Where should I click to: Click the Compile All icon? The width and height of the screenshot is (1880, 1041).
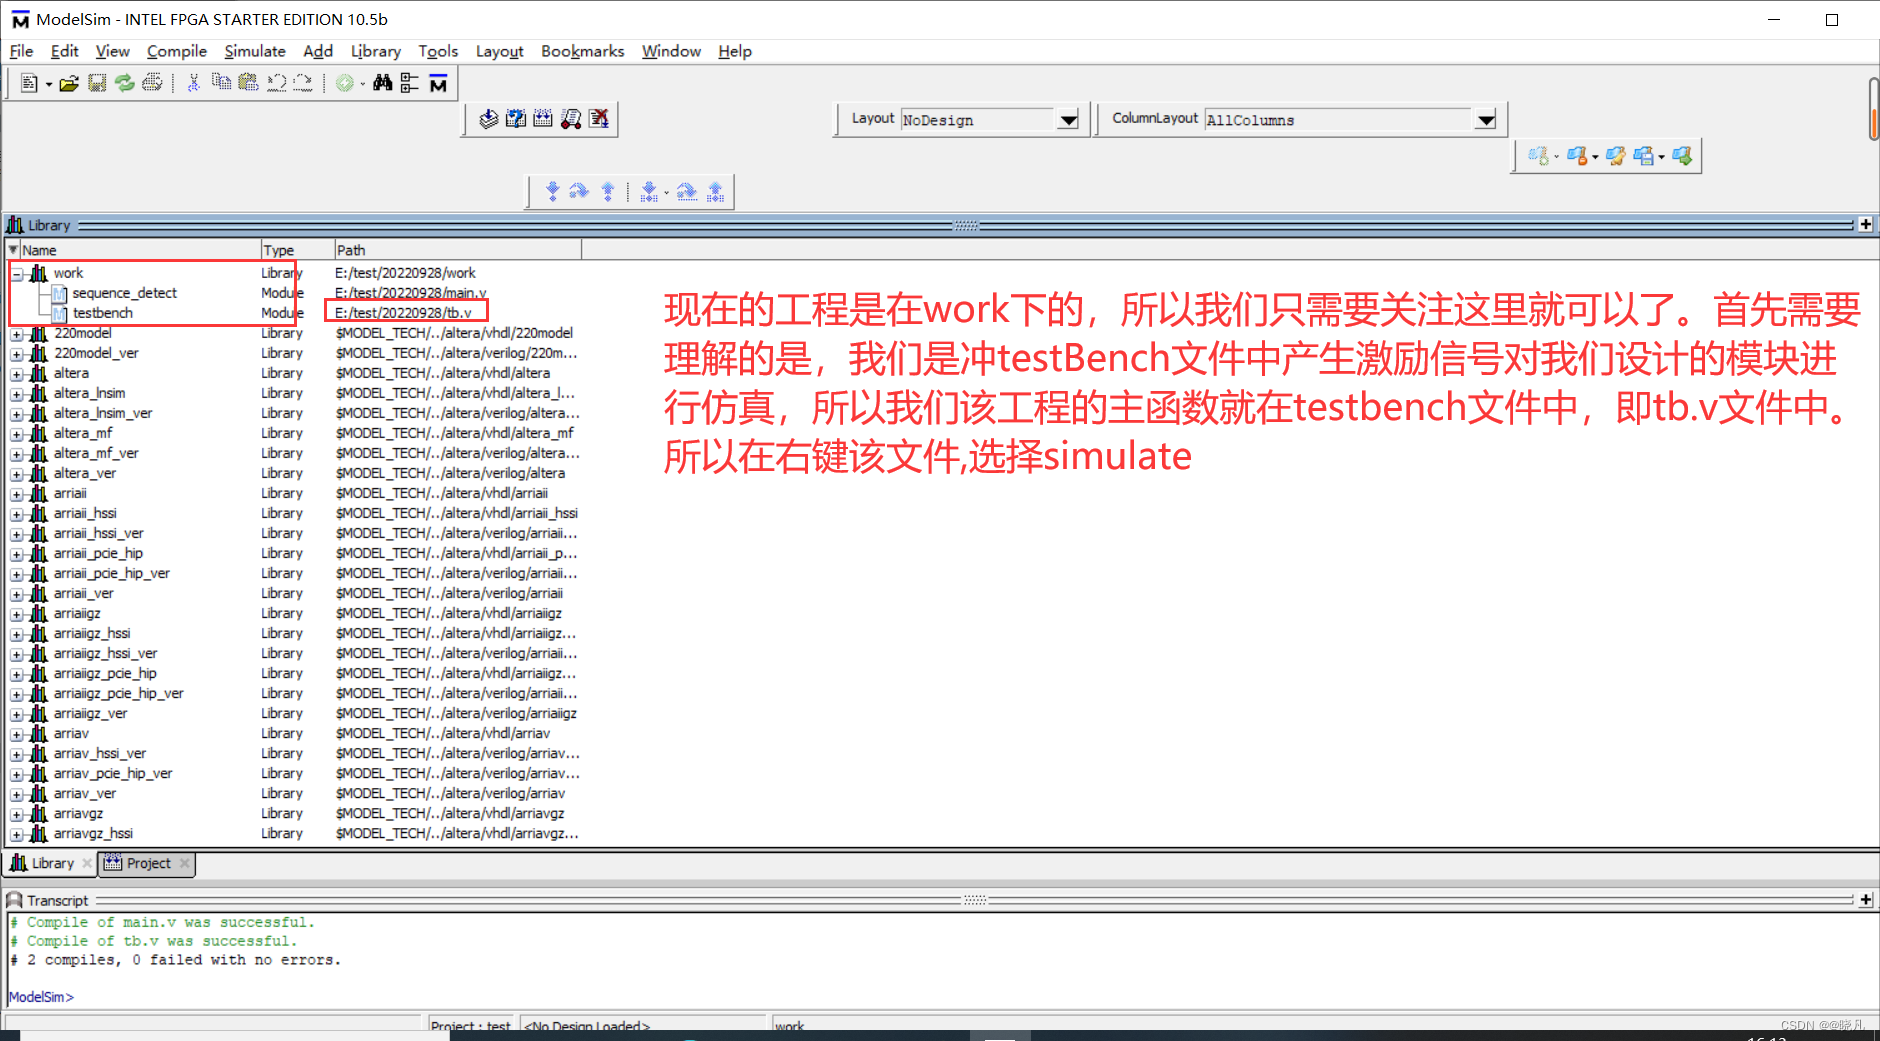(x=543, y=119)
